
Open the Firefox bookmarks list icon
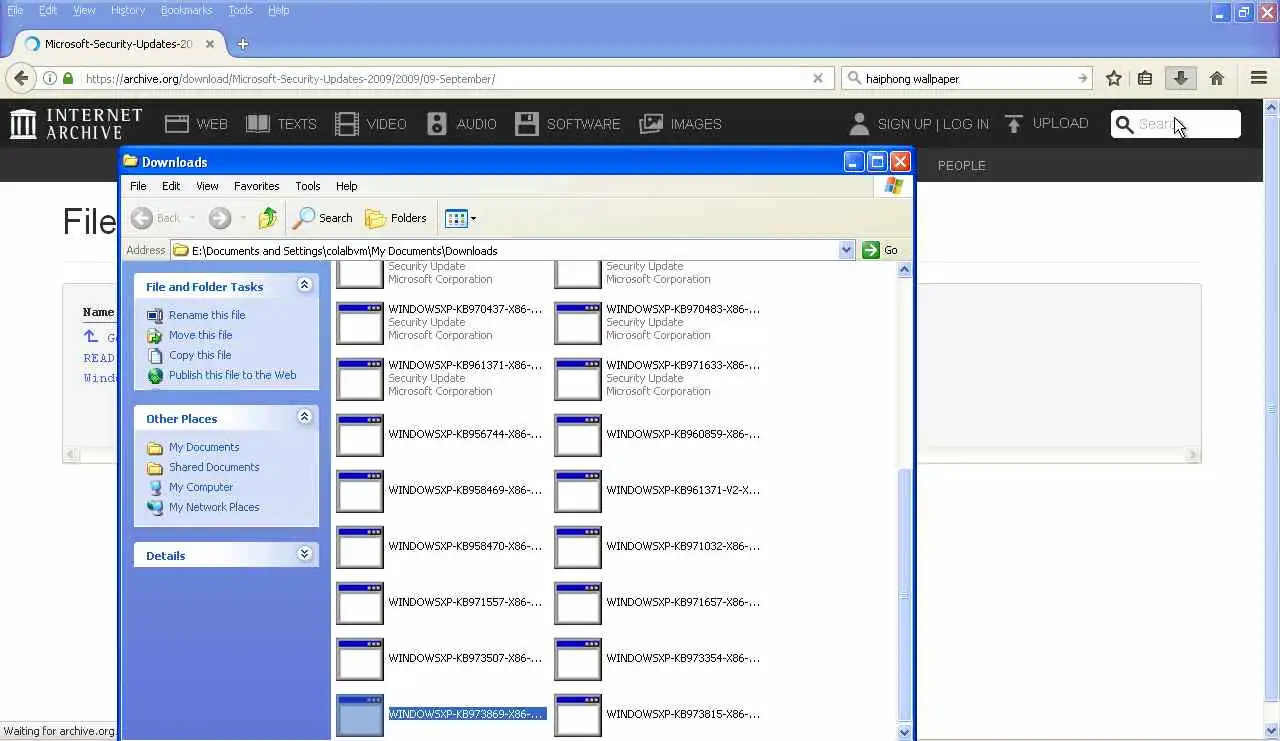click(1145, 78)
